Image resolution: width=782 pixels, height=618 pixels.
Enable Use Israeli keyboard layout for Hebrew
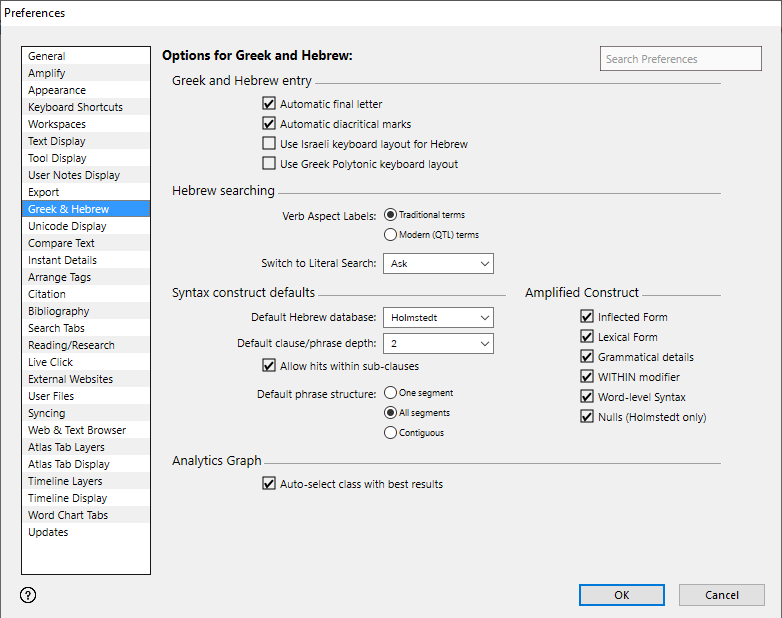coord(269,144)
